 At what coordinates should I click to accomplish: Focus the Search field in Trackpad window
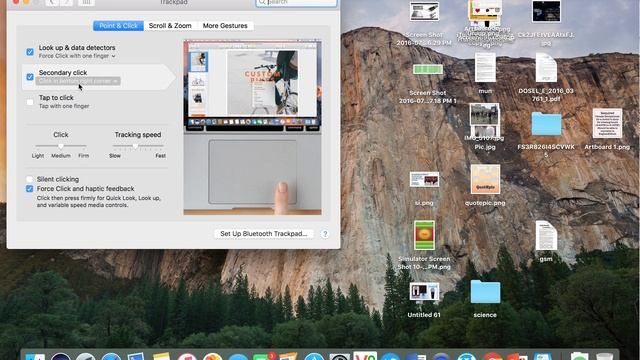click(x=296, y=3)
